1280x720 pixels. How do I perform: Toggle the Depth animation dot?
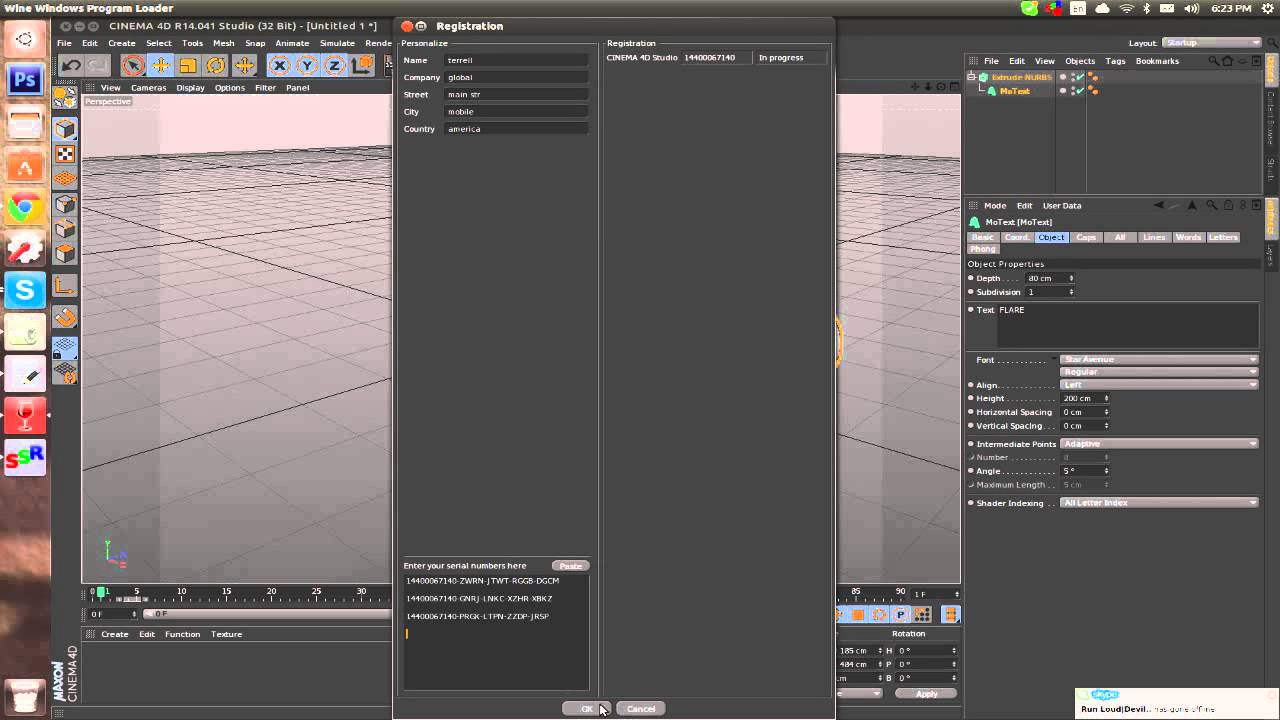pos(971,278)
